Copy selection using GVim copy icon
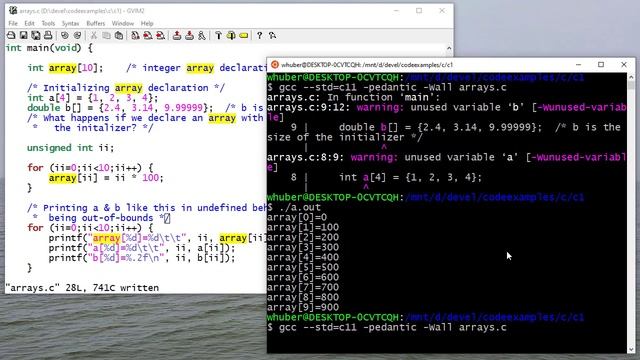This screenshot has height=360, width=640. point(106,36)
